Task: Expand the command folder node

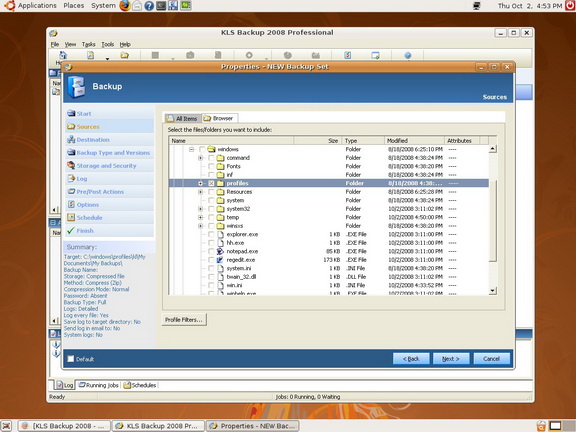Action: tap(200, 158)
